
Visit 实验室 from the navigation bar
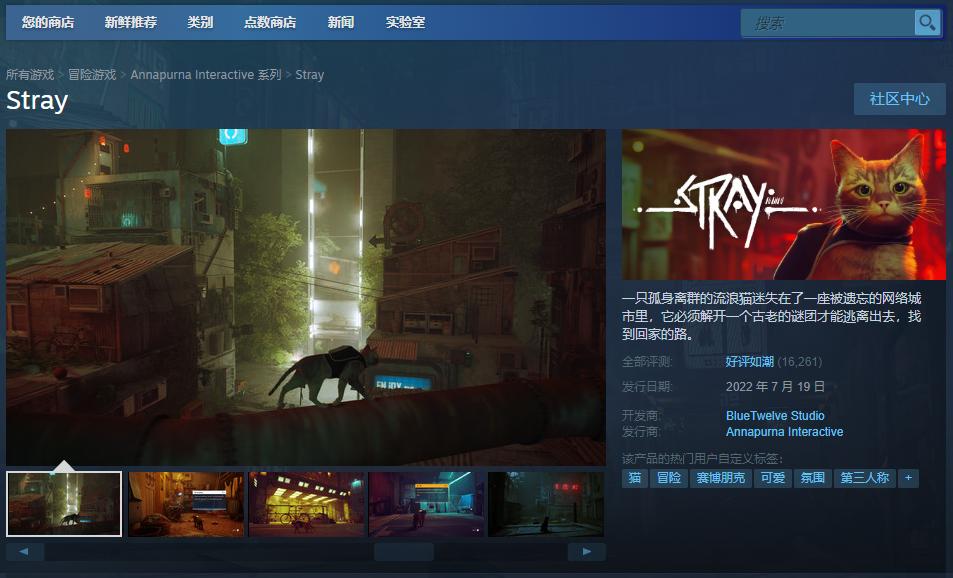coord(402,20)
